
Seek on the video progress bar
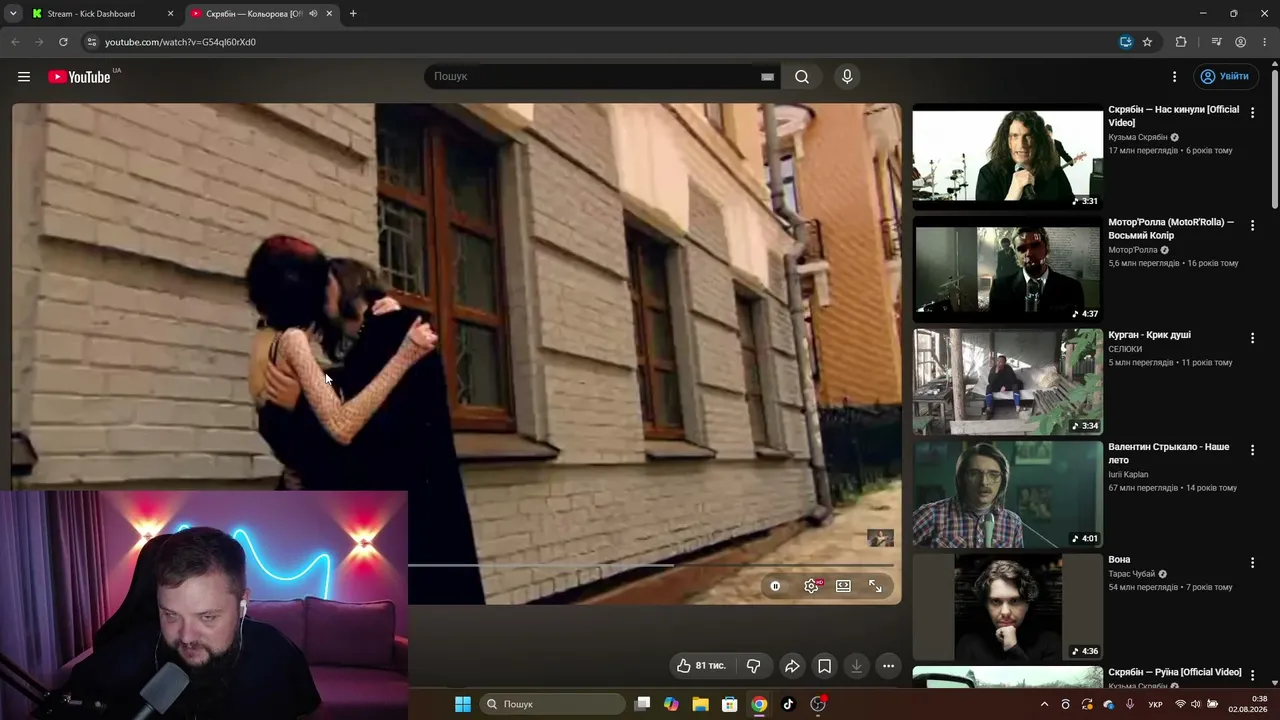[x=650, y=565]
